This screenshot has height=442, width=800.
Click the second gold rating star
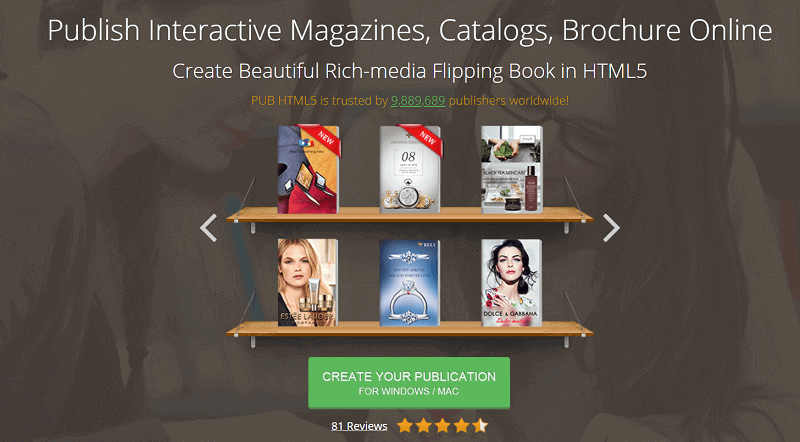coord(424,425)
